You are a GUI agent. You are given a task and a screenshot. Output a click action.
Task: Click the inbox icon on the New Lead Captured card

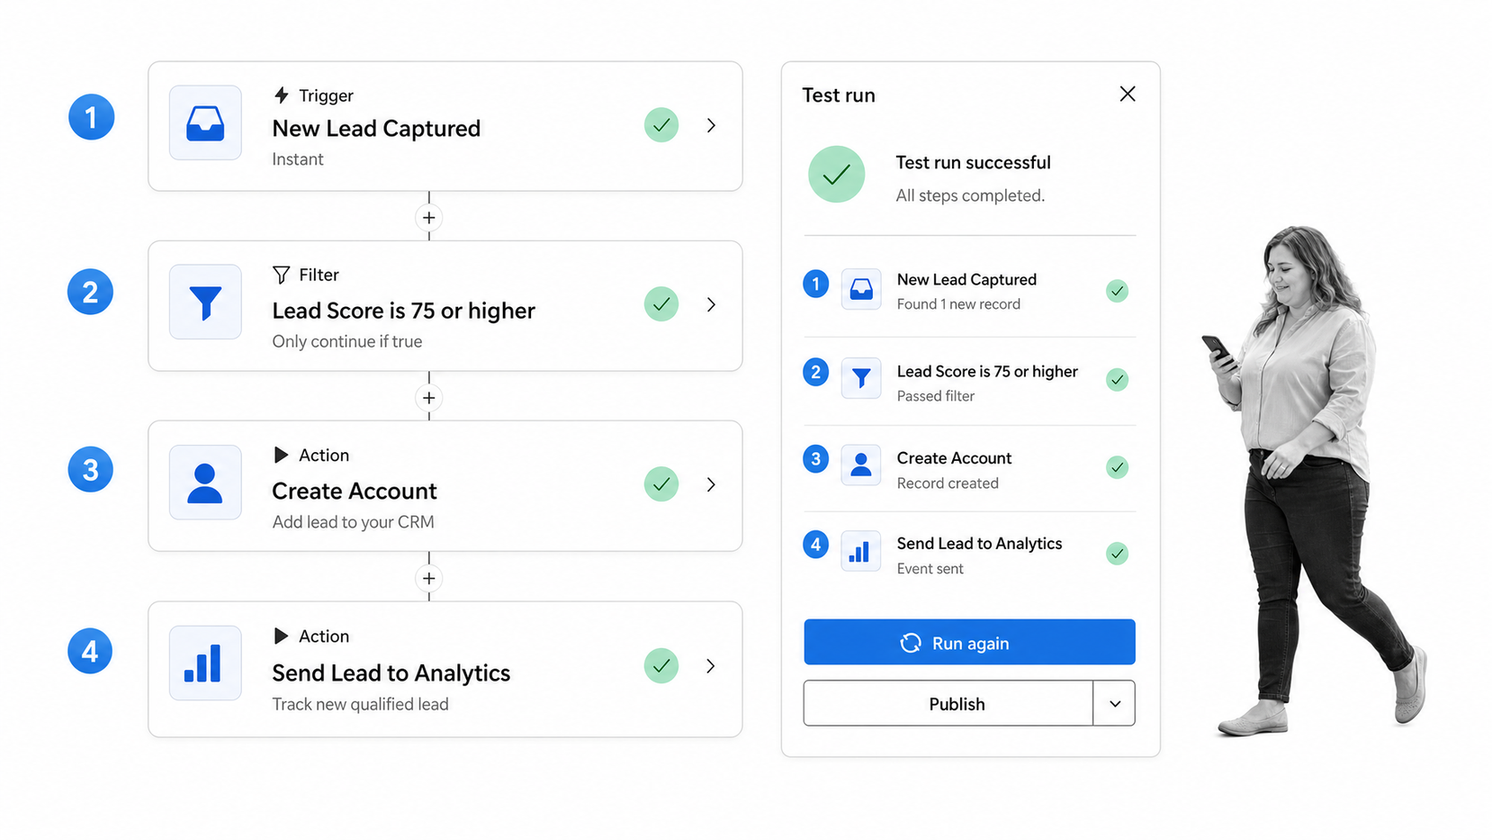pyautogui.click(x=205, y=123)
